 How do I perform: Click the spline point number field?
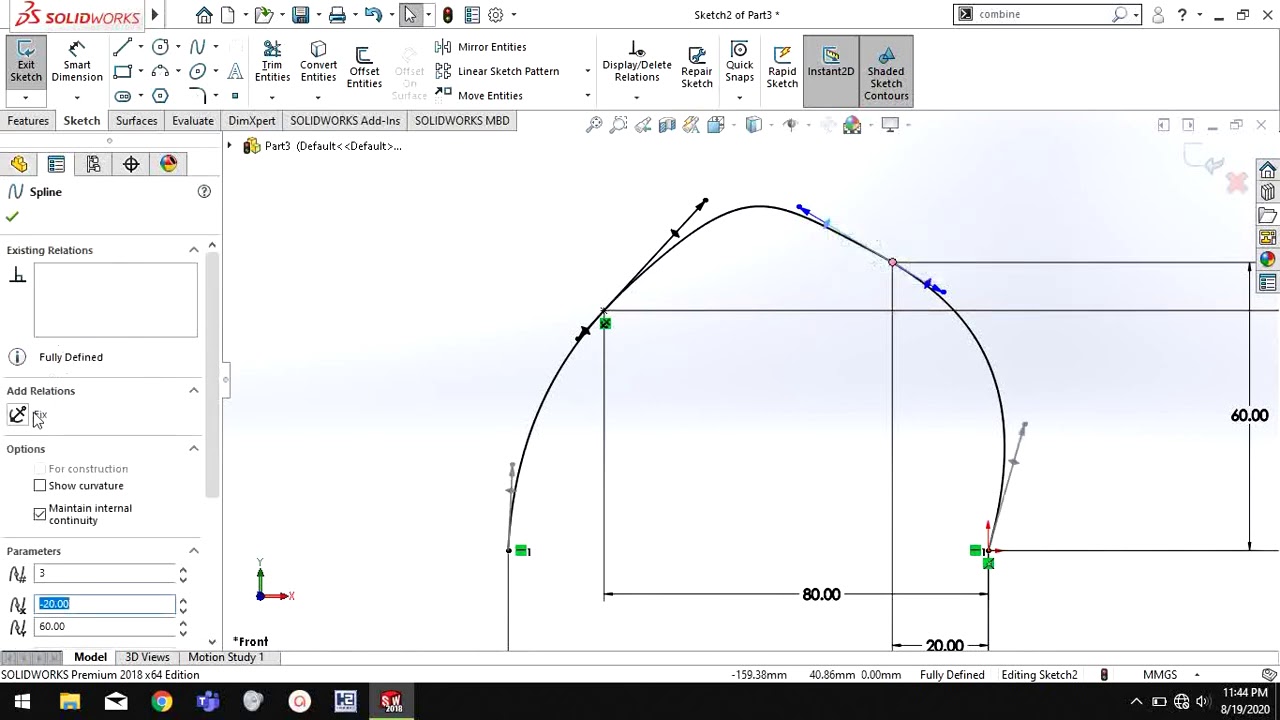(x=105, y=574)
